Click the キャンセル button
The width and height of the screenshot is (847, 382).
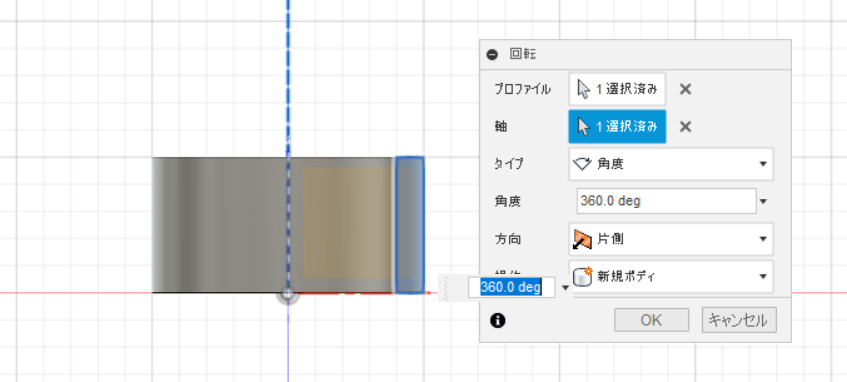tap(739, 320)
